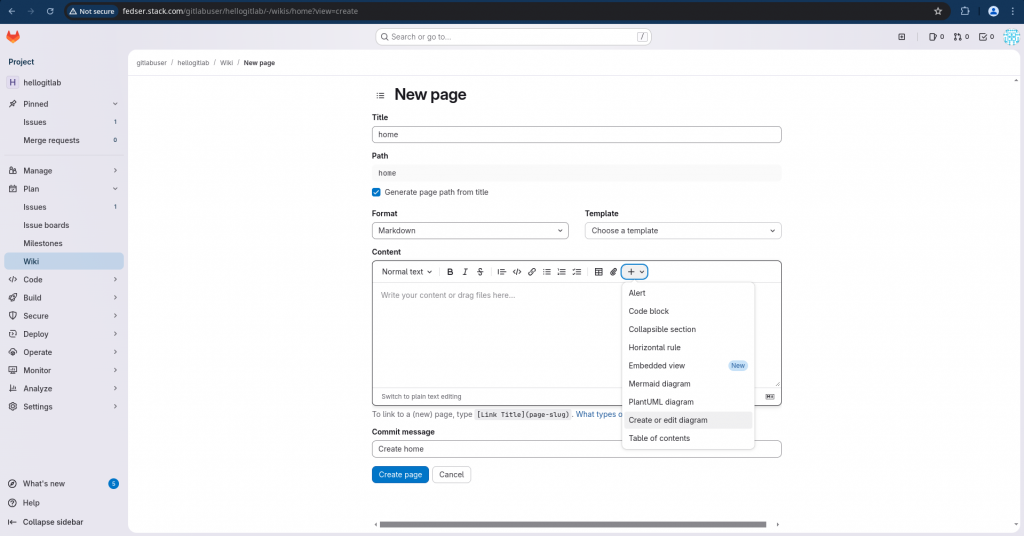
Task: Switch to plain text editing
Action: (421, 397)
